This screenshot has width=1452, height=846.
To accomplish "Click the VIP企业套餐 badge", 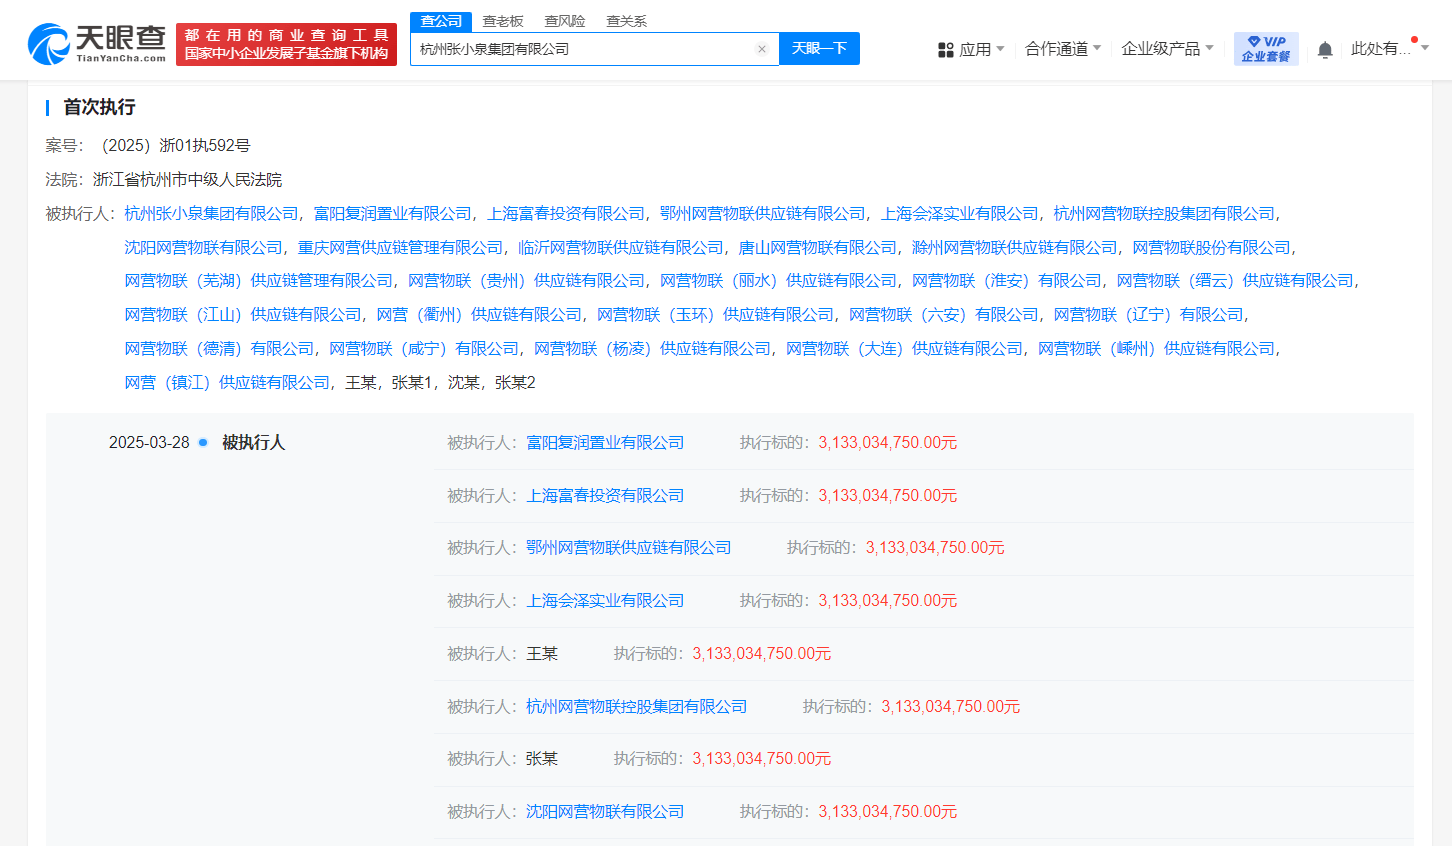I will point(1266,48).
